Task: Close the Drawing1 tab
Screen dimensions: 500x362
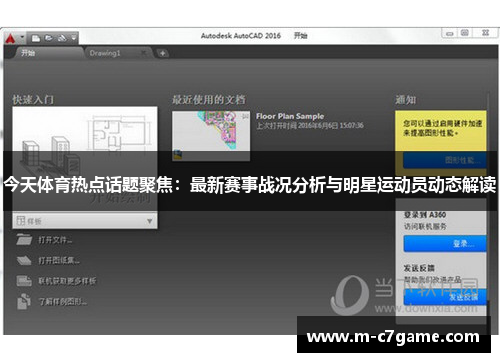Action: tap(143, 53)
